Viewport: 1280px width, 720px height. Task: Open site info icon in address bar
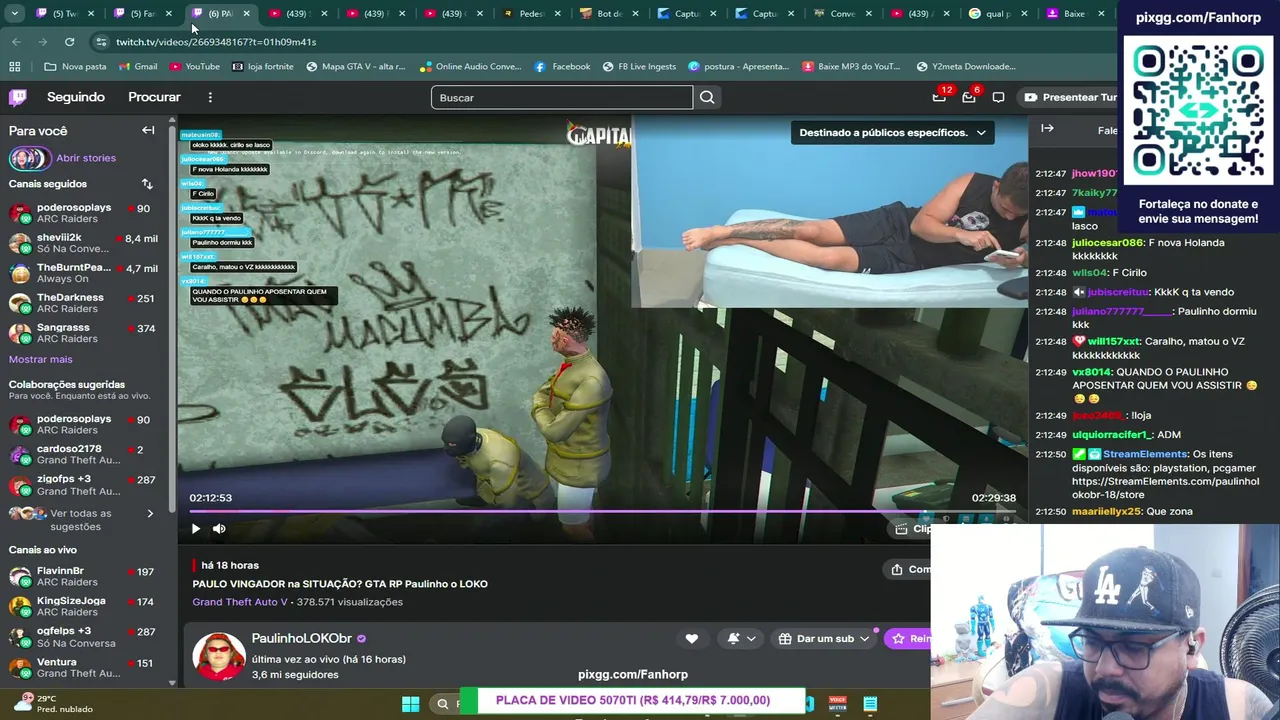tap(101, 42)
